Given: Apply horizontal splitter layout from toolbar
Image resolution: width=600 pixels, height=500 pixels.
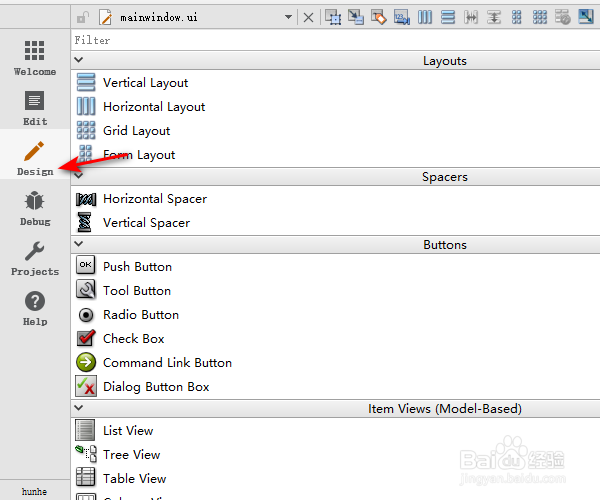Looking at the screenshot, I should 471,18.
